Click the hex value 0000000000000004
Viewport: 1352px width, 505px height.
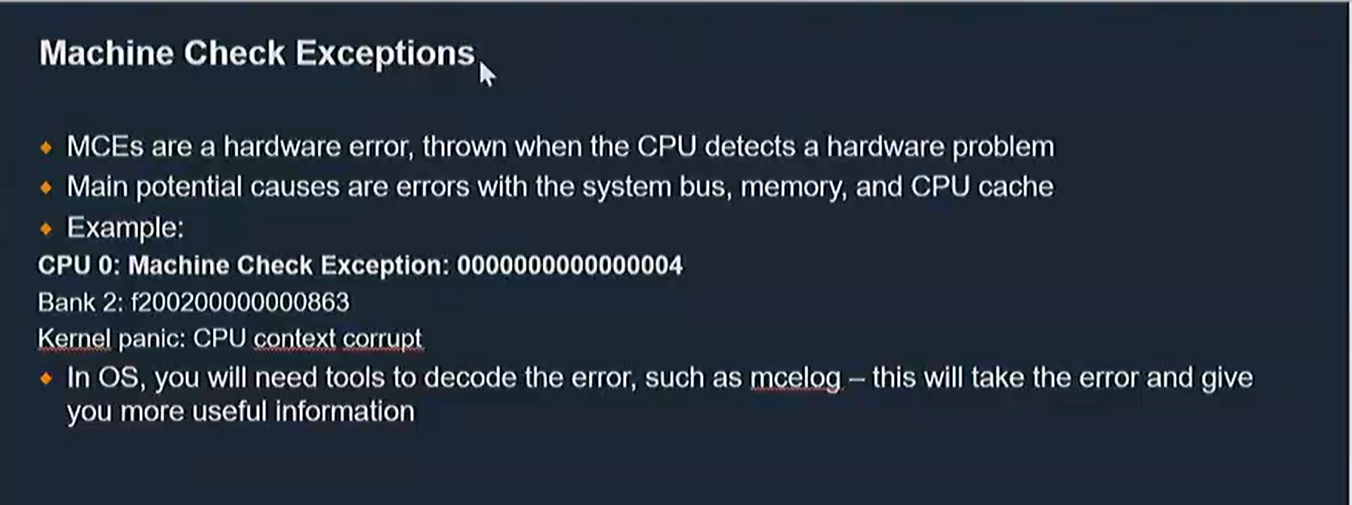[570, 266]
